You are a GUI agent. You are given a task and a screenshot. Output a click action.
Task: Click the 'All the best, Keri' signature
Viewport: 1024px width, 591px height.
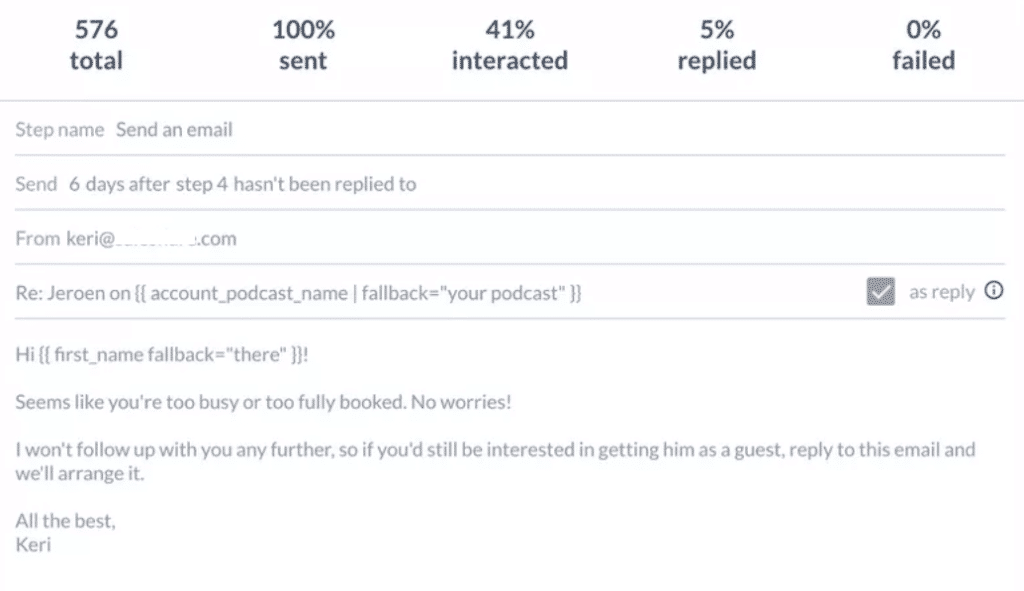(x=65, y=532)
